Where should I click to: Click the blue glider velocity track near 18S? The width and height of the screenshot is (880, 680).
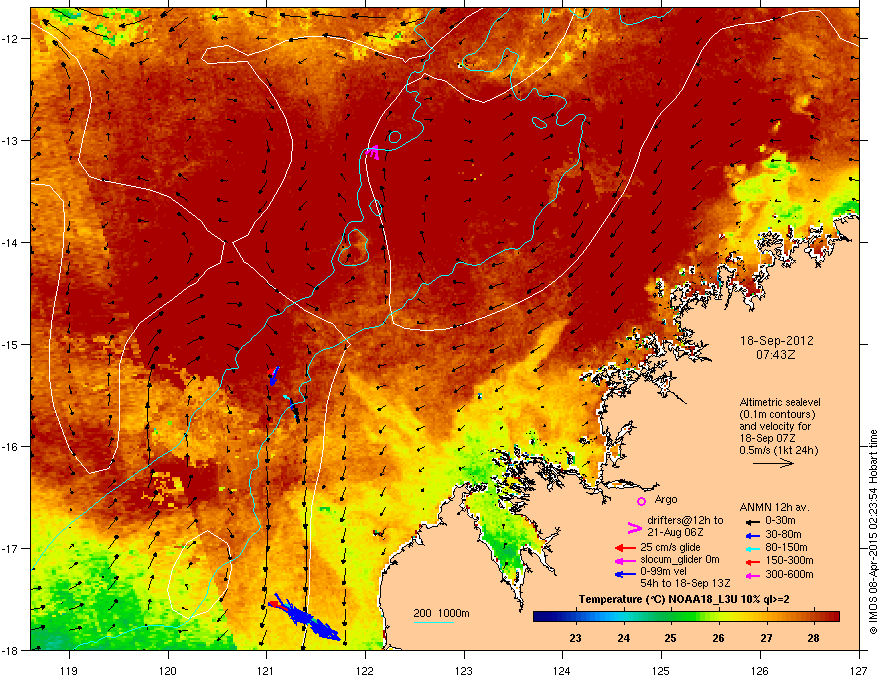coord(305,617)
